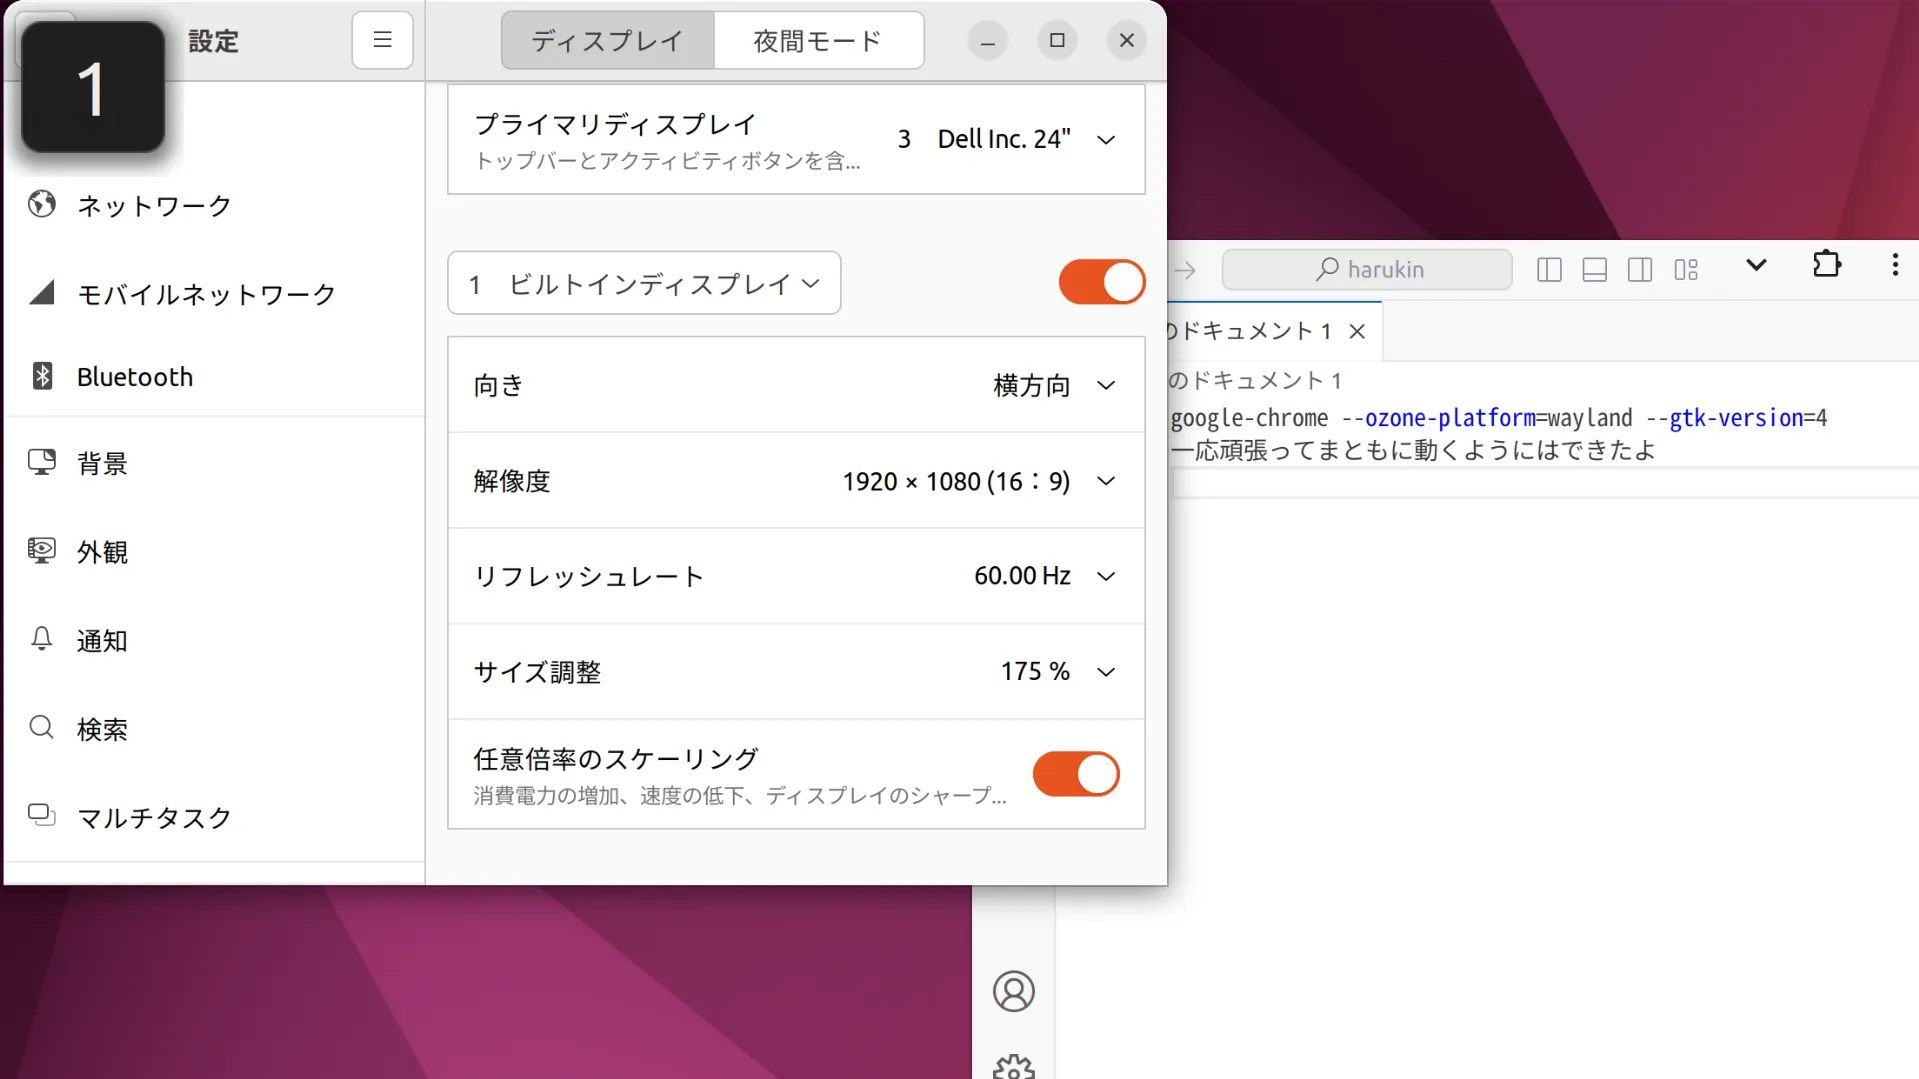Screen dimensions: 1919x1079
Task: Open the サイズ調整 scale dropdown
Action: (x=1105, y=672)
